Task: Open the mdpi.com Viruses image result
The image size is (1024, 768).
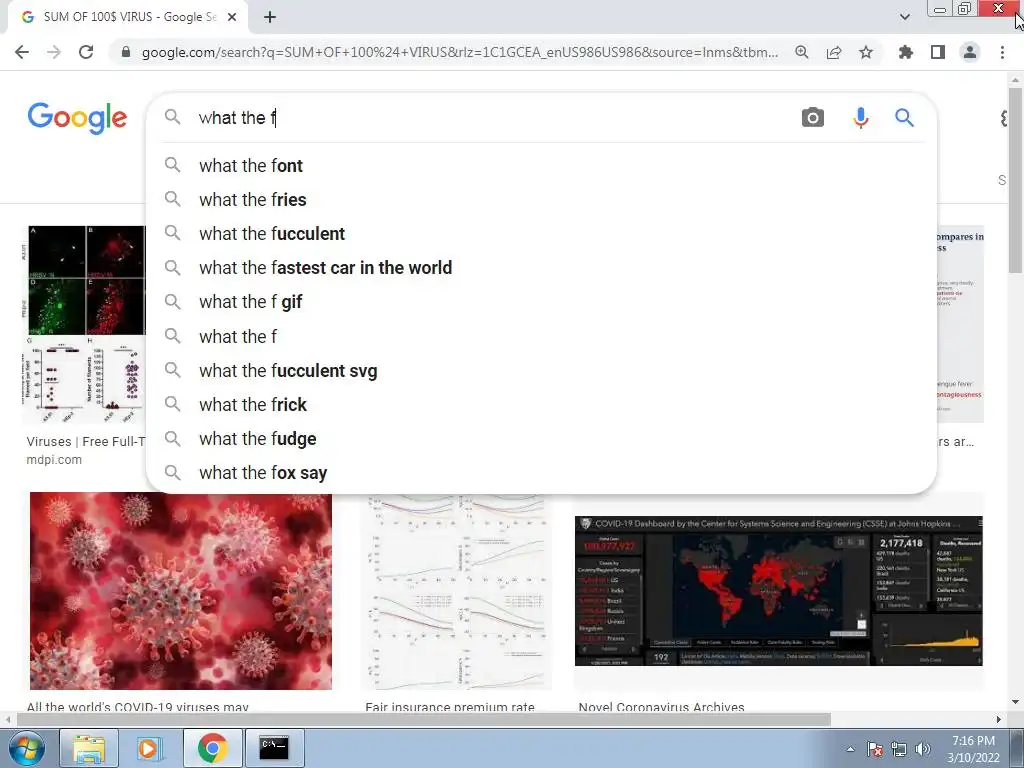Action: coord(86,325)
